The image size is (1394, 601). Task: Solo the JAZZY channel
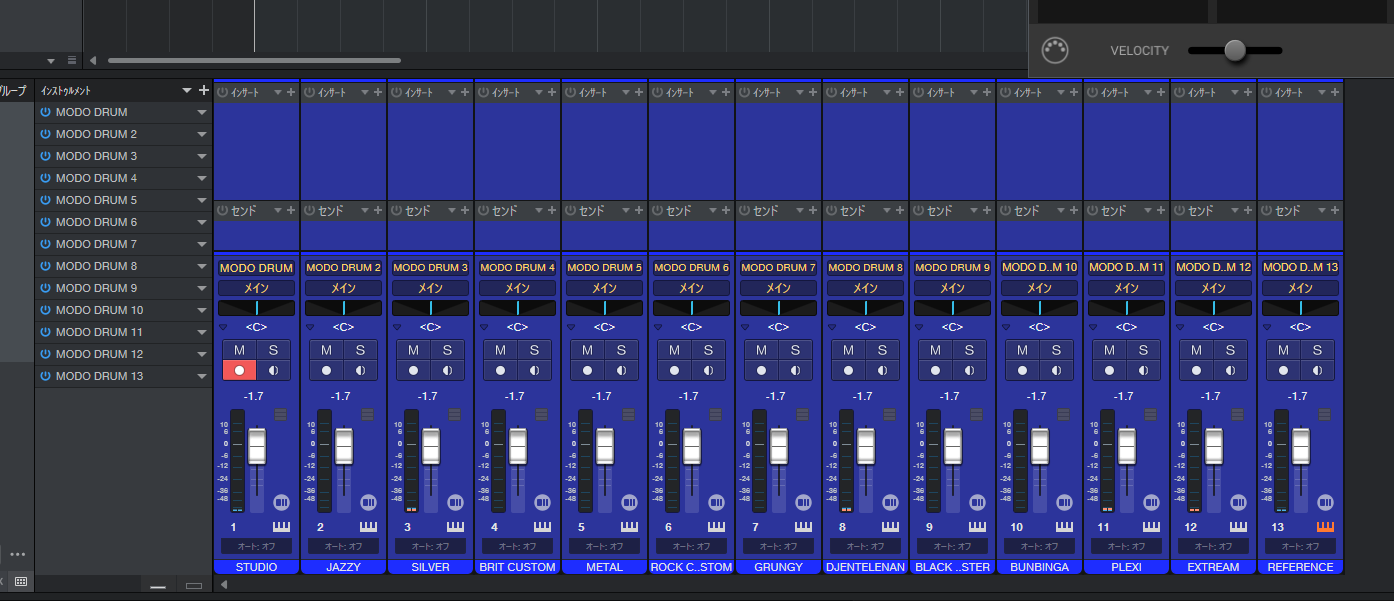[360, 350]
